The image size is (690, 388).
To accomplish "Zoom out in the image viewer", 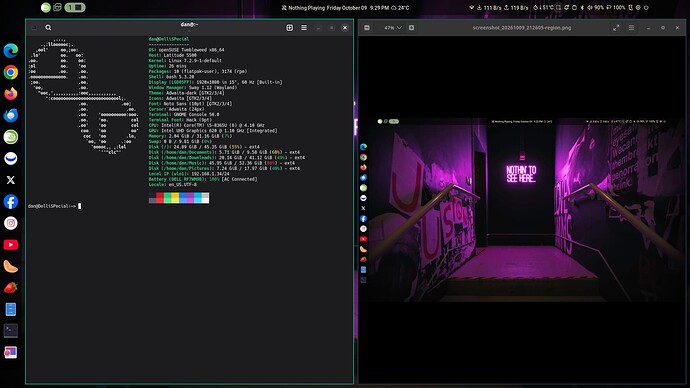I will (367, 28).
